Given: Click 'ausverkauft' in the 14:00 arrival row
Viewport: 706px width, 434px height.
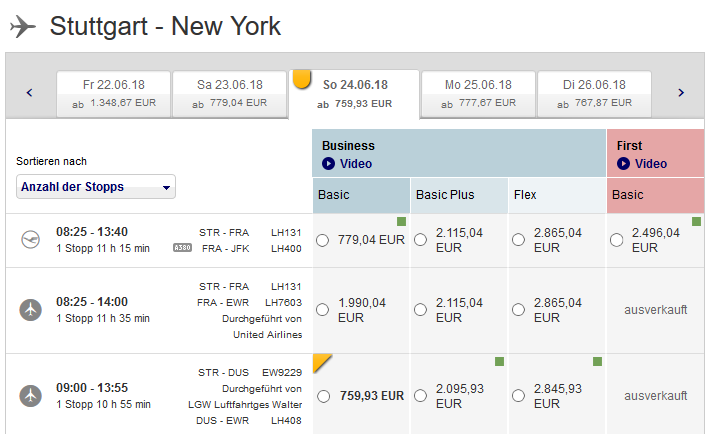Looking at the screenshot, I should click(656, 310).
